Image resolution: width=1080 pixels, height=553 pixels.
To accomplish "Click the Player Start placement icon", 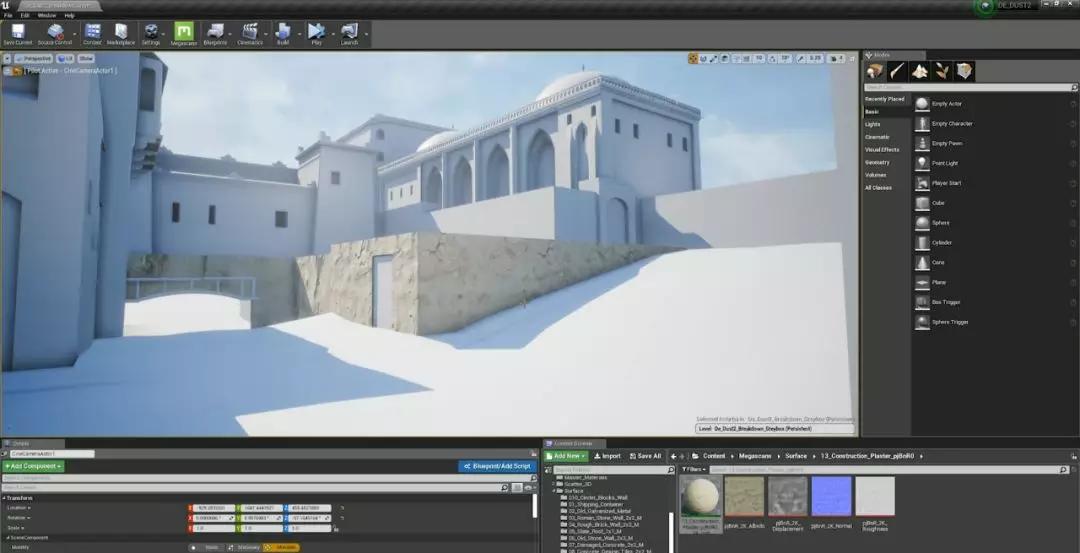I will [x=922, y=183].
